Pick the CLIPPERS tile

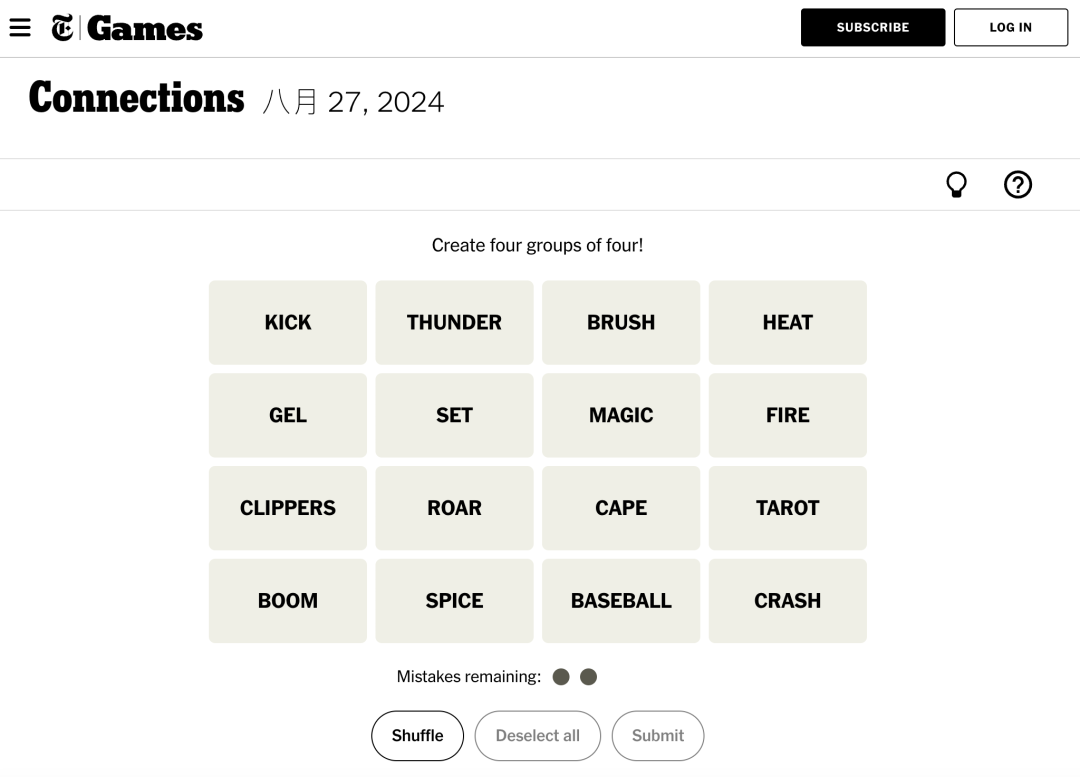(x=288, y=508)
